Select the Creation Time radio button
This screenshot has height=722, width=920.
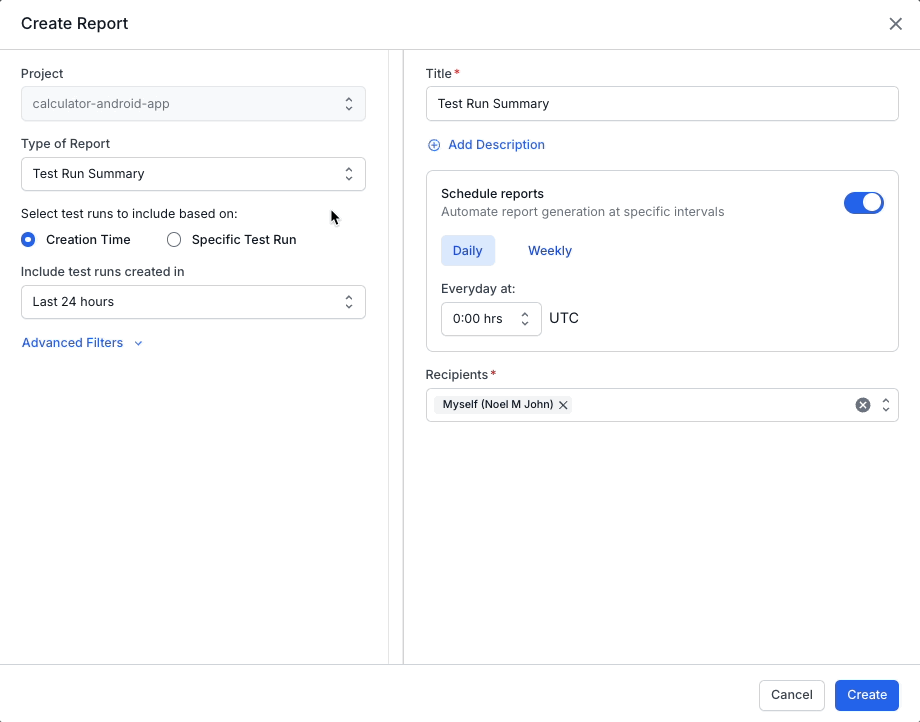[x=28, y=240]
